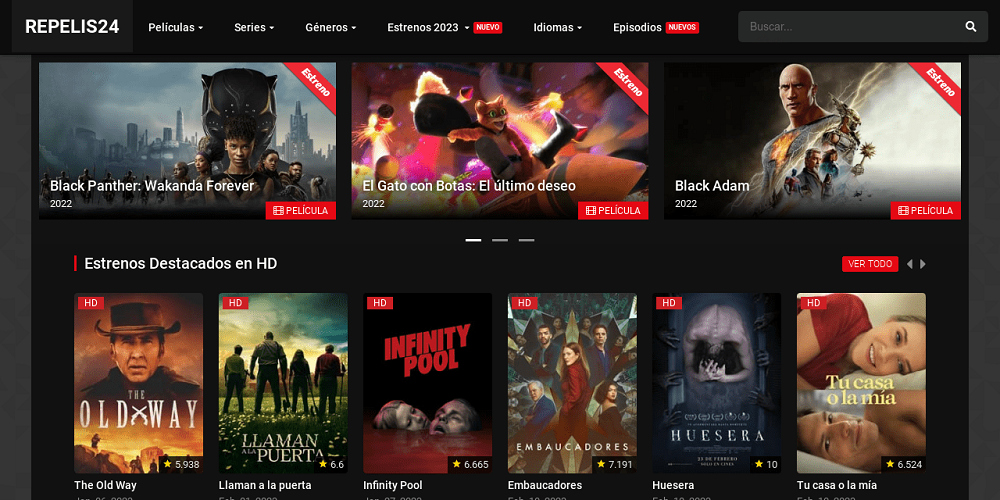This screenshot has width=1000, height=500.
Task: Click next arrow in Estrenos Destacados
Action: [922, 264]
